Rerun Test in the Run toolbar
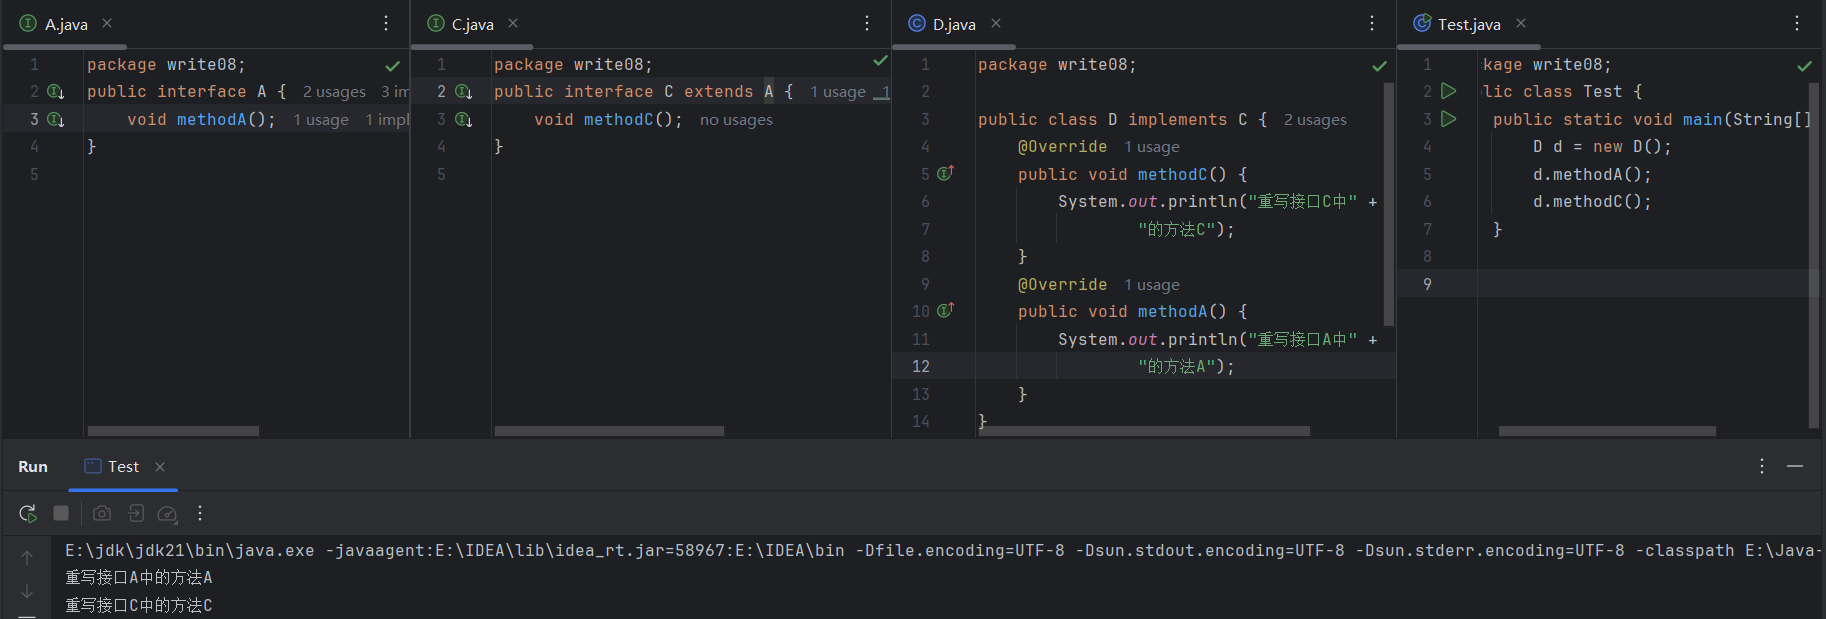 click(28, 513)
